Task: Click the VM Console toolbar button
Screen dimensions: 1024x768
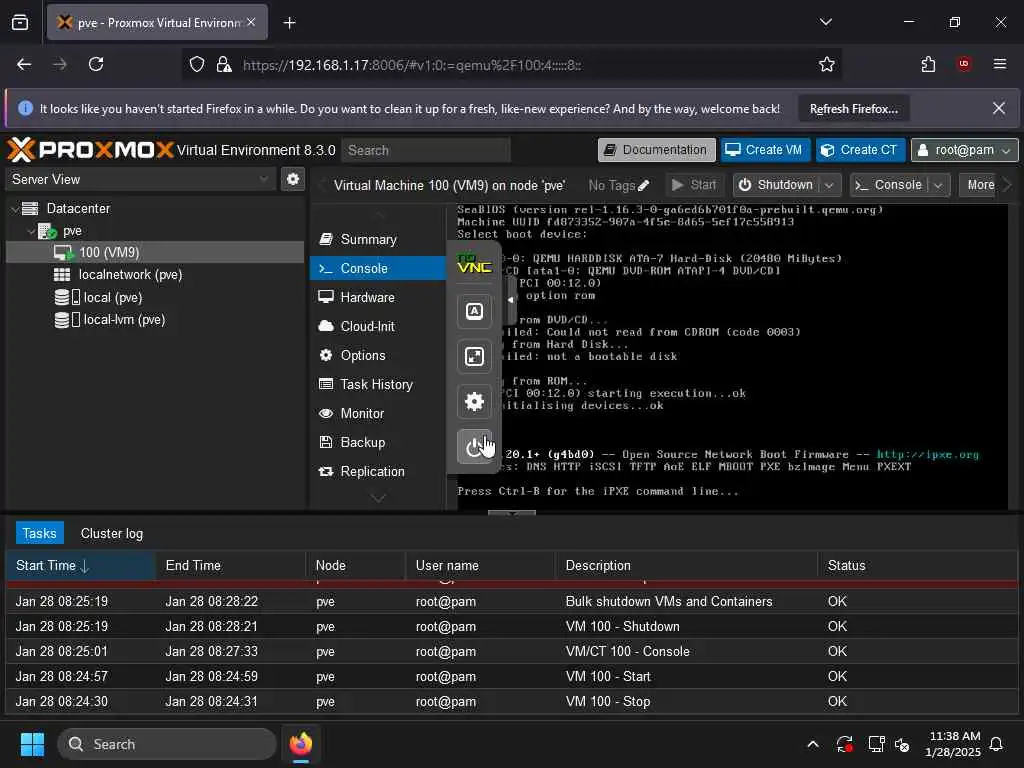Action: 889,185
